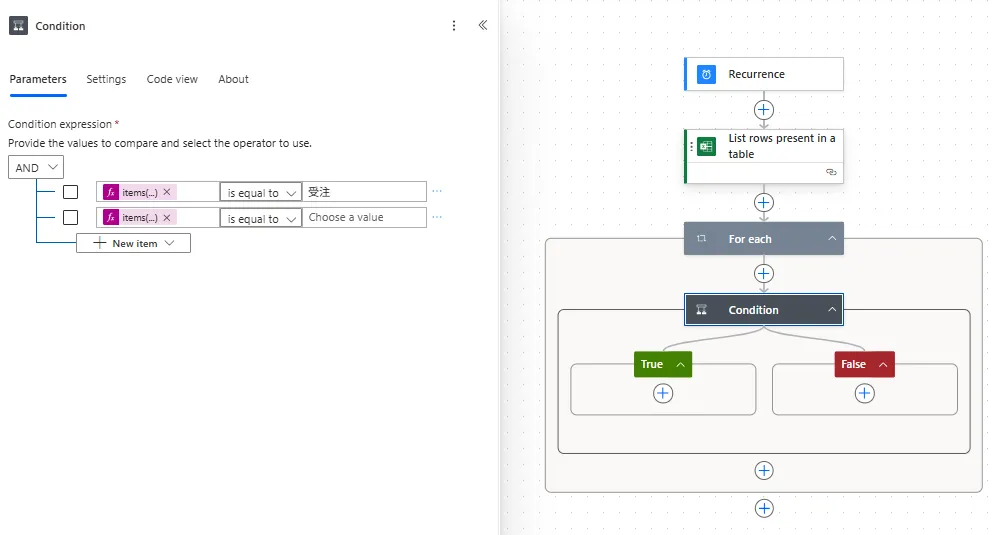This screenshot has height=535, width=999.
Task: Remove the first items(...) expression token
Action: coord(167,192)
